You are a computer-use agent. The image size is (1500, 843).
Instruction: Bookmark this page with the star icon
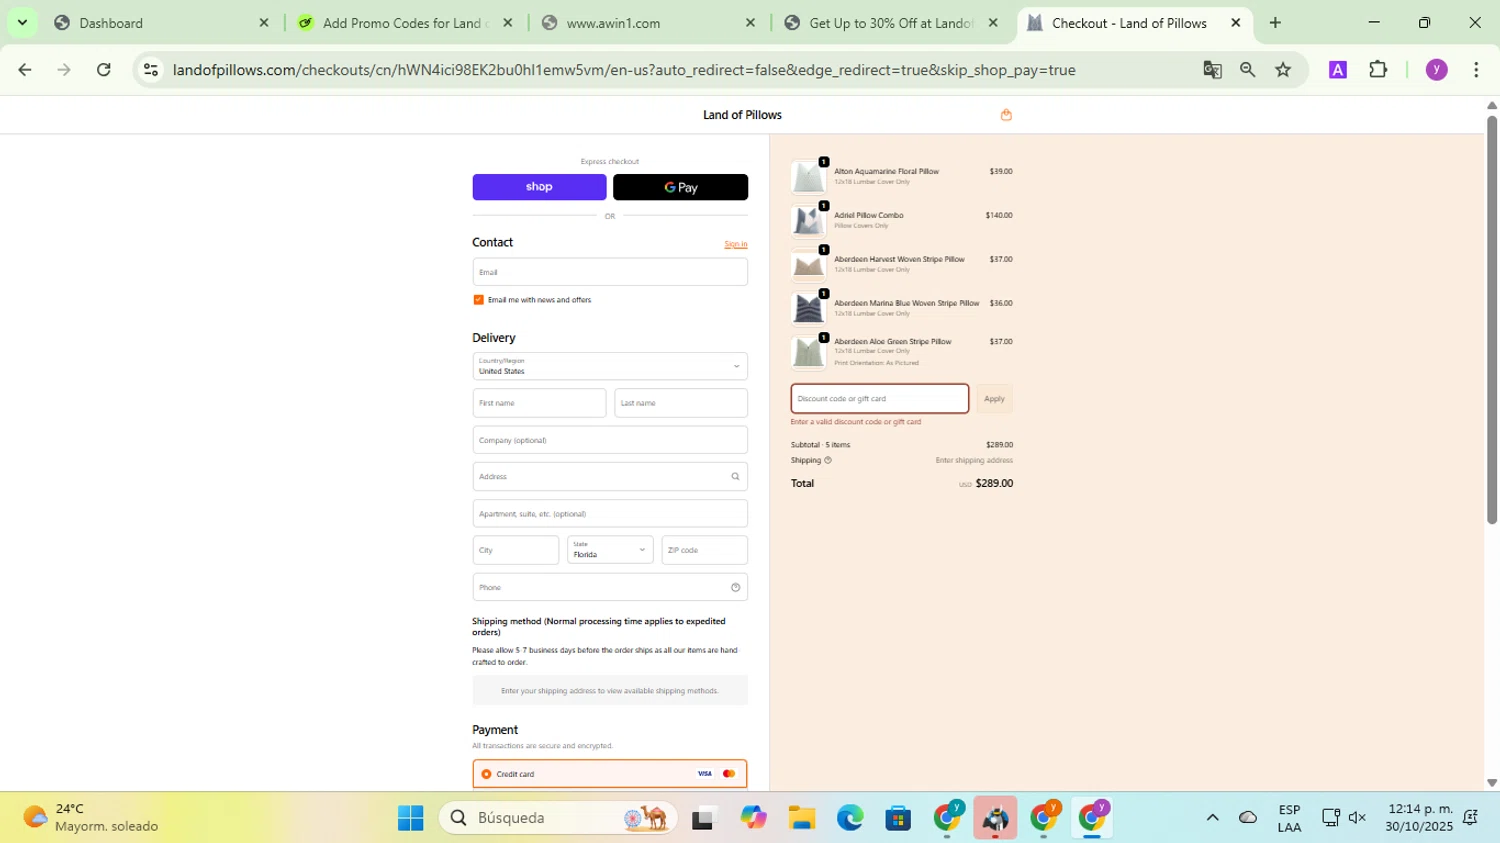1283,70
